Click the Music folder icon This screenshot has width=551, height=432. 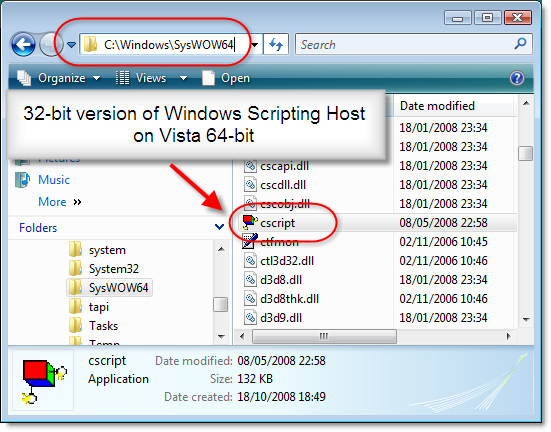click(x=22, y=180)
